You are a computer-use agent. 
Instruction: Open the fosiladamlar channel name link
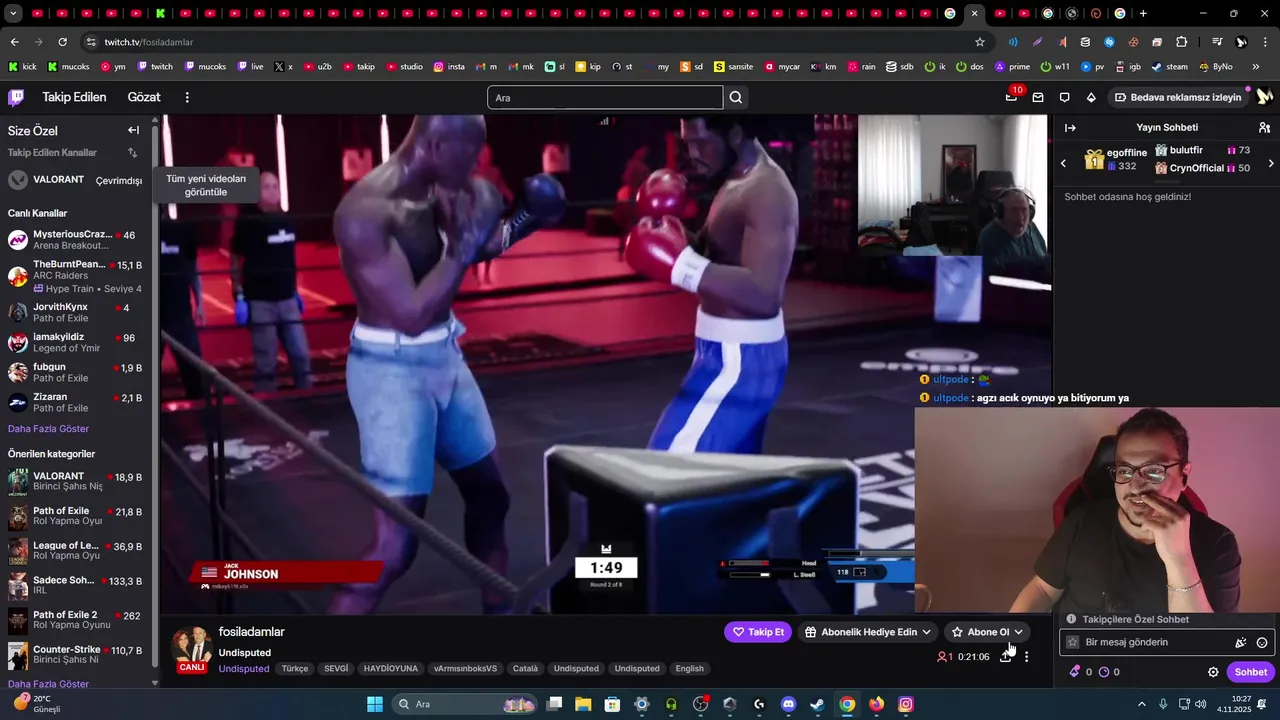click(252, 632)
